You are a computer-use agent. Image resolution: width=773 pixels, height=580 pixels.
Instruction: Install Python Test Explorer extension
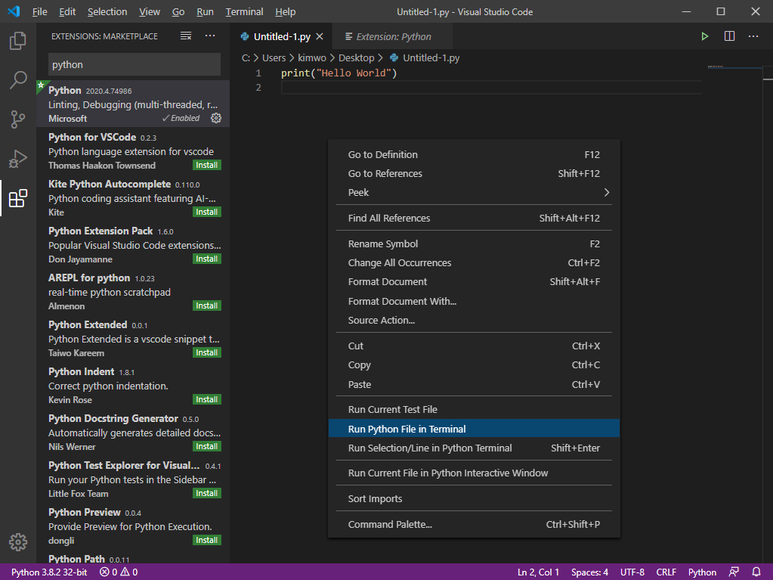[x=207, y=493]
